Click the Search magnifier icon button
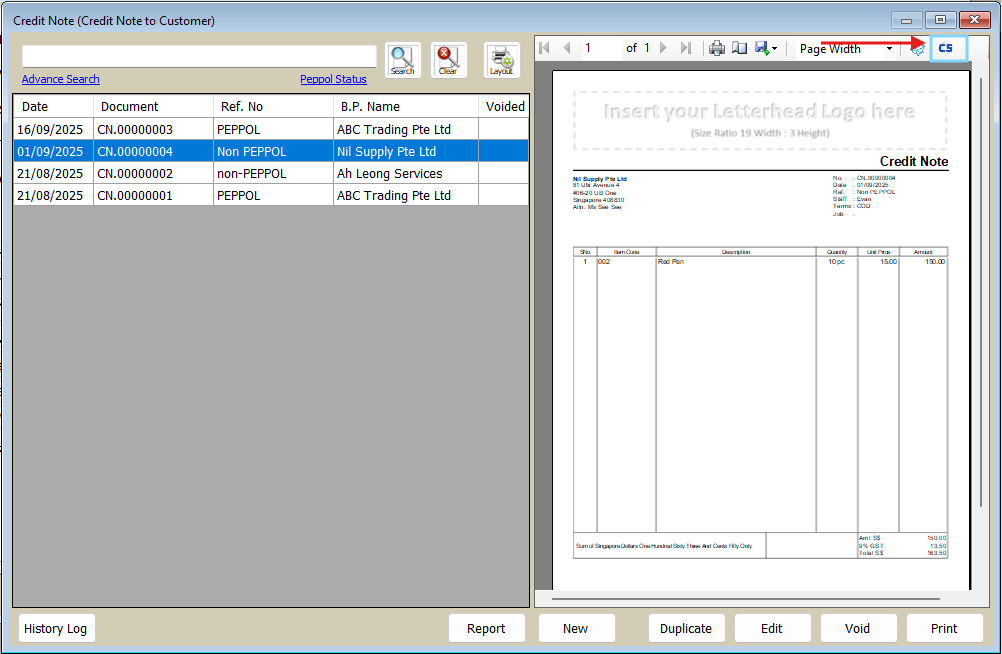 pyautogui.click(x=402, y=60)
